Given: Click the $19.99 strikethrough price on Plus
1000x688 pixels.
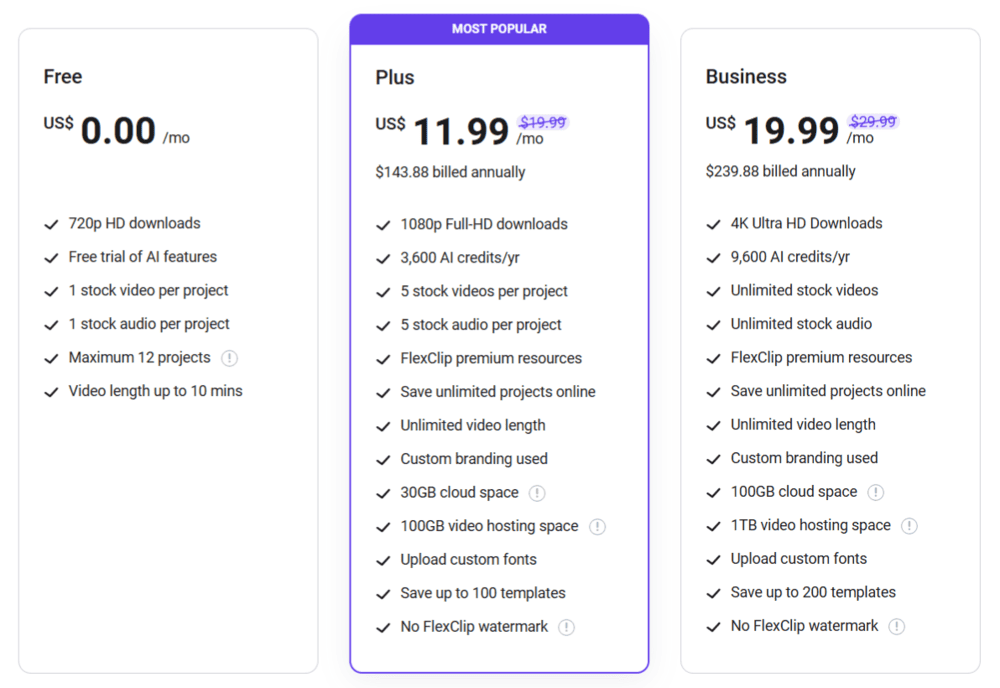Looking at the screenshot, I should click(542, 122).
